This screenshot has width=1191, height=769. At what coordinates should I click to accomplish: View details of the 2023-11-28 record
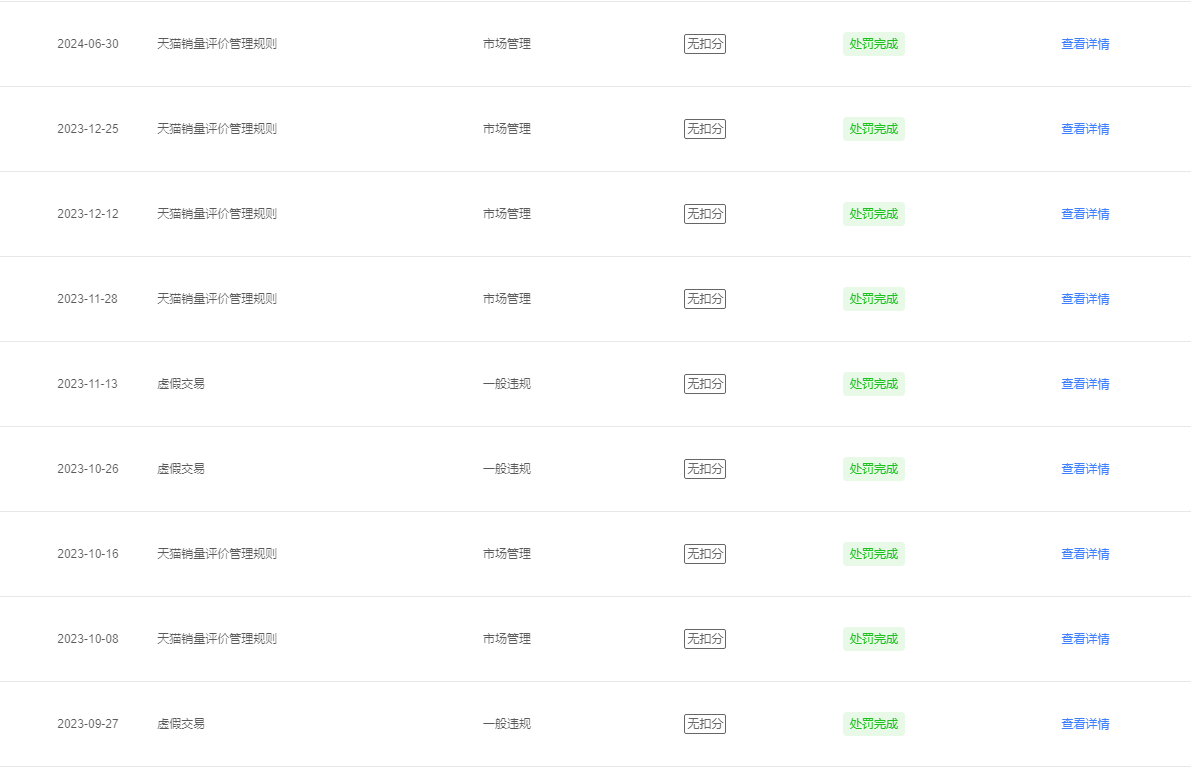click(1085, 299)
